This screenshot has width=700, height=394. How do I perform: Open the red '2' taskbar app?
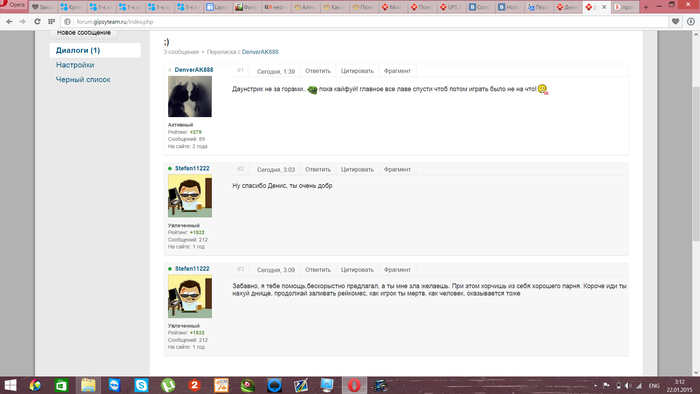click(194, 385)
